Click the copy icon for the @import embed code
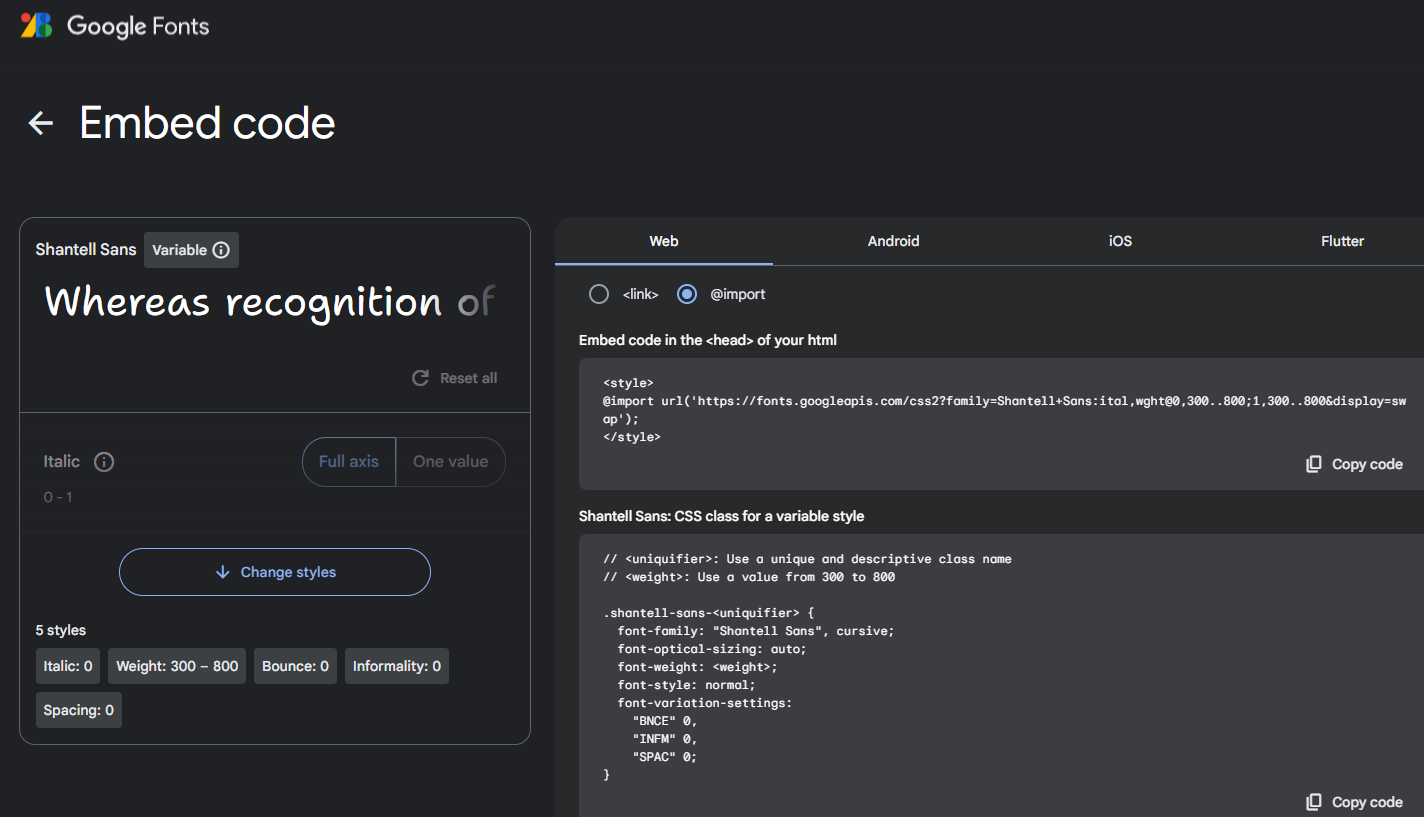 [1313, 463]
